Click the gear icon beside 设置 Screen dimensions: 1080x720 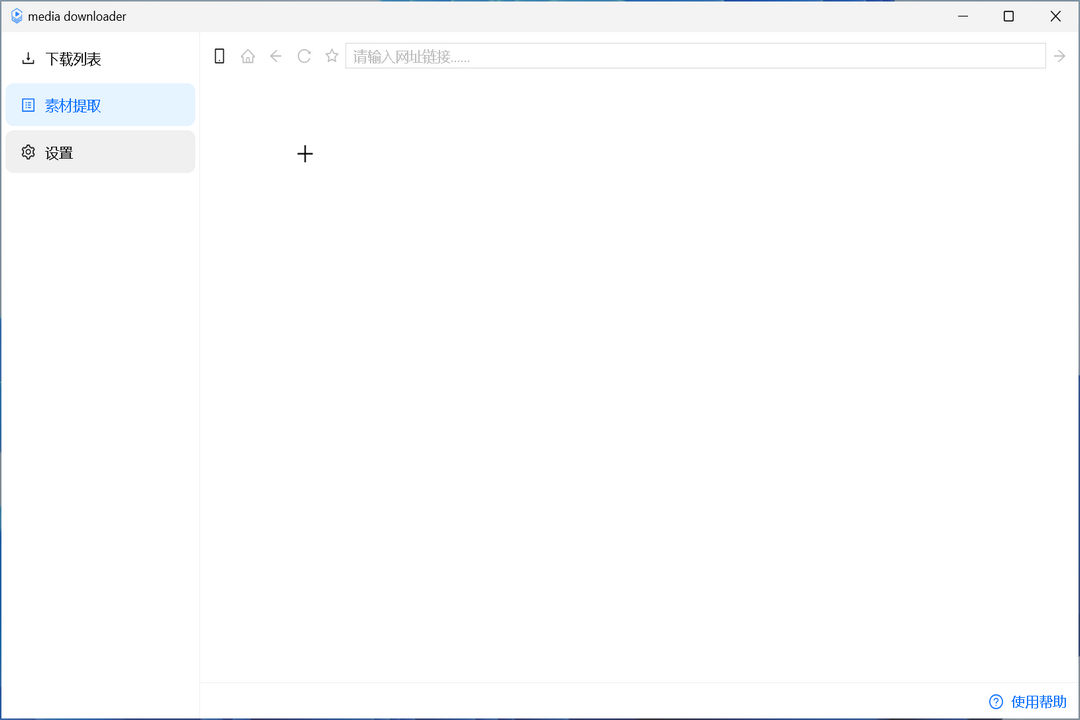point(28,152)
